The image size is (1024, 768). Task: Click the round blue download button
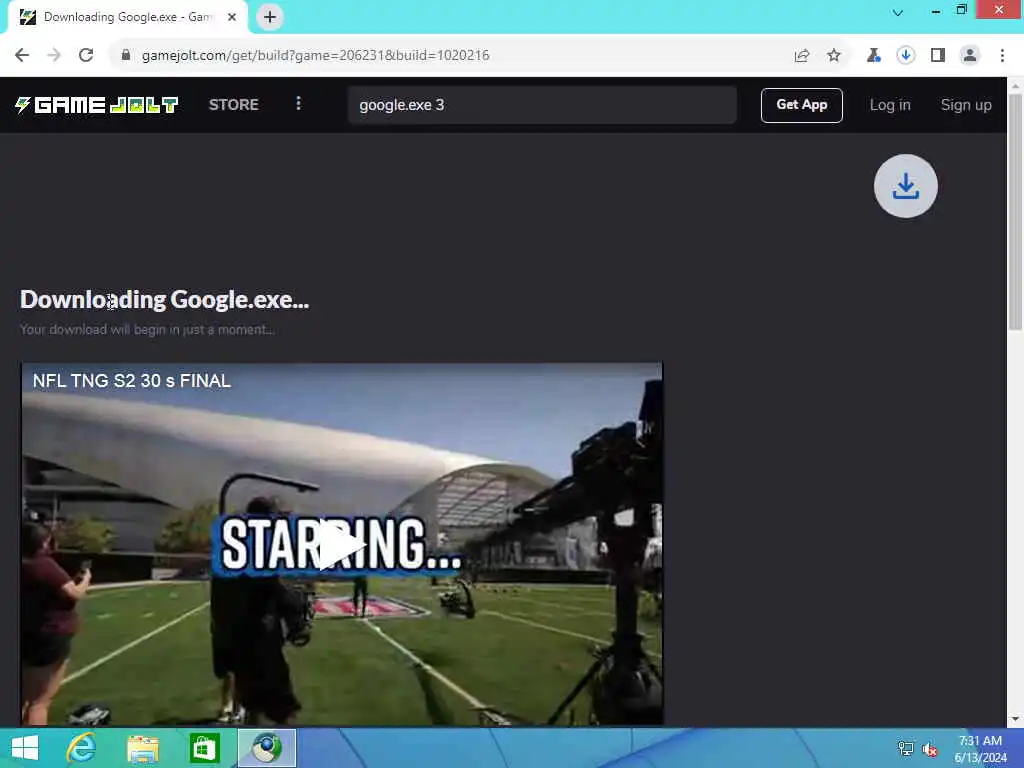click(x=906, y=186)
